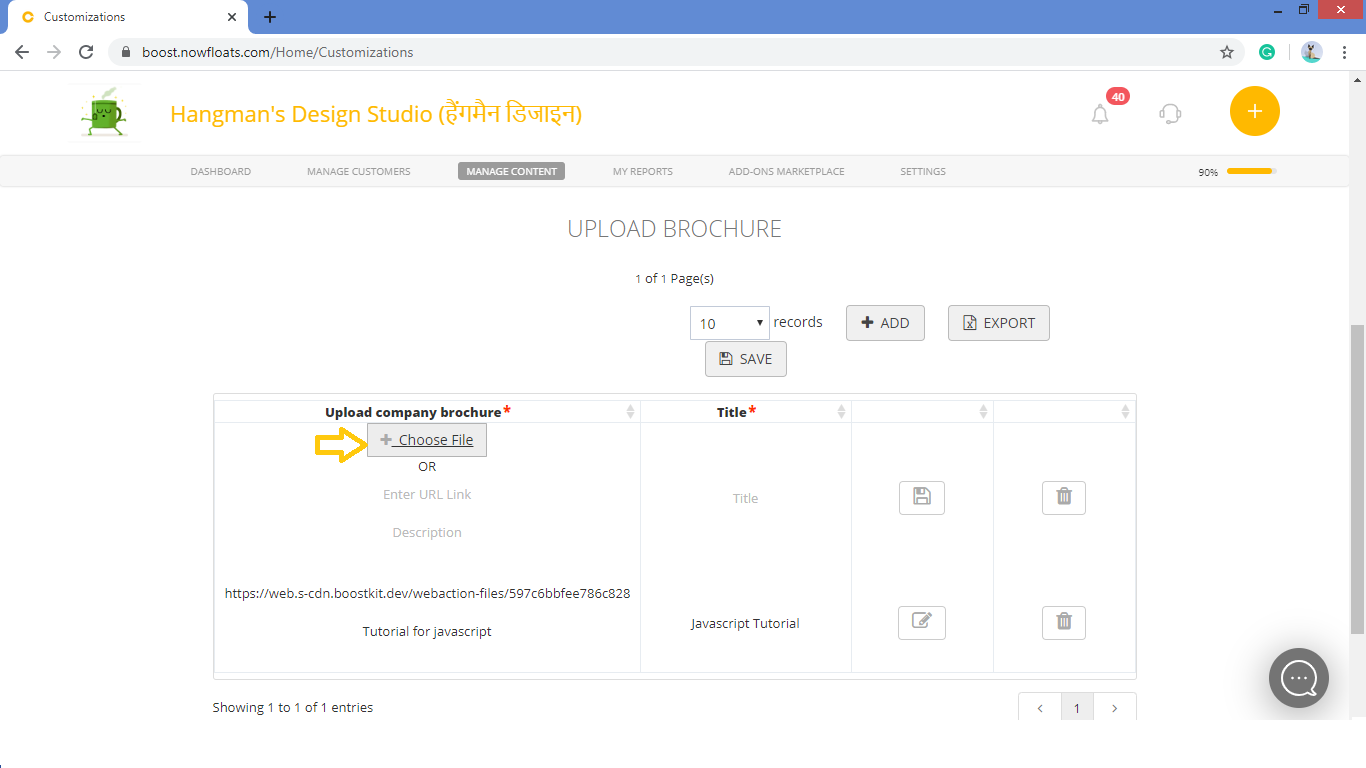Open My Reports menu
The image size is (1366, 768).
click(x=643, y=172)
